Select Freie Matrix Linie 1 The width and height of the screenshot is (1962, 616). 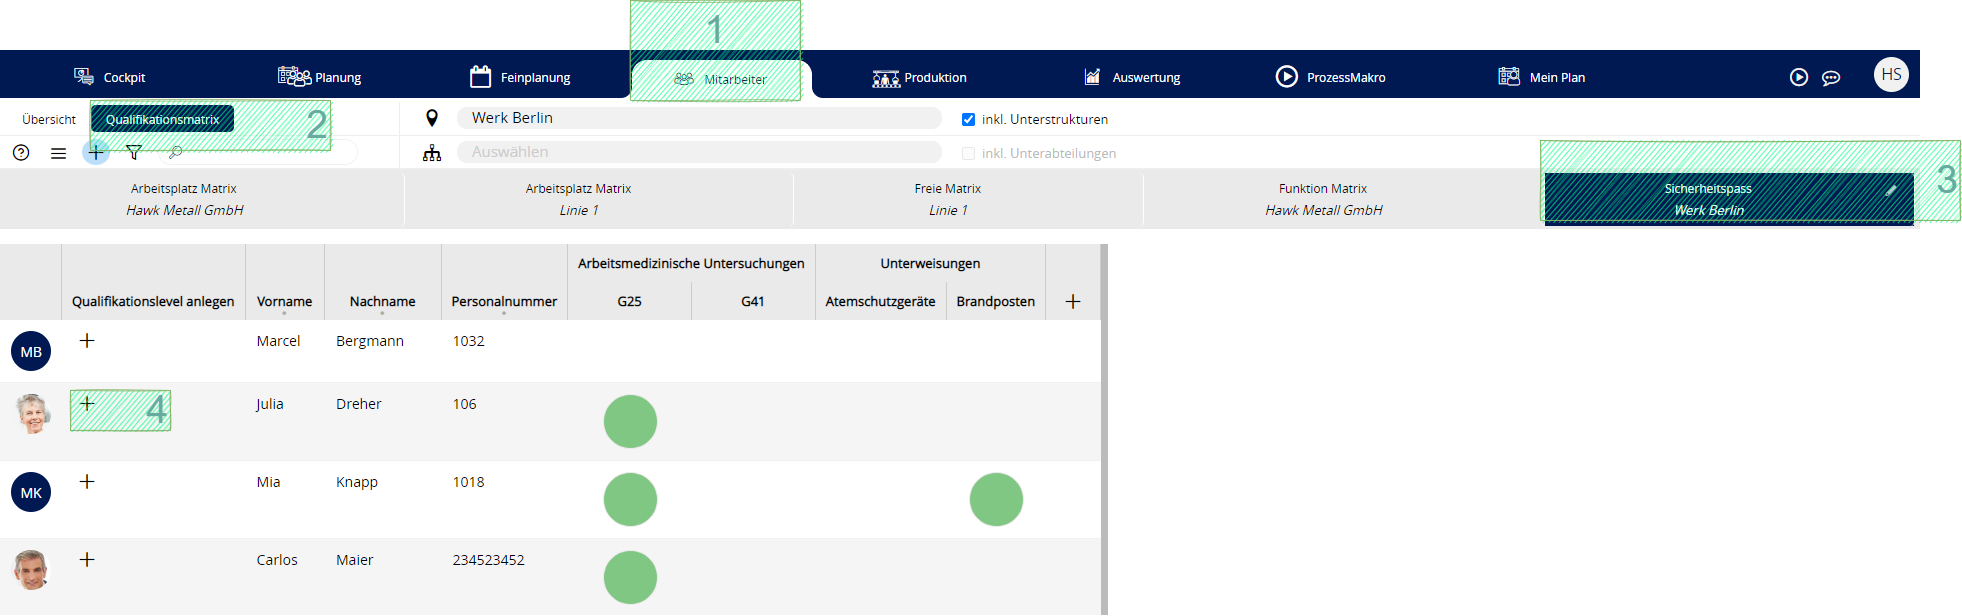tap(947, 199)
